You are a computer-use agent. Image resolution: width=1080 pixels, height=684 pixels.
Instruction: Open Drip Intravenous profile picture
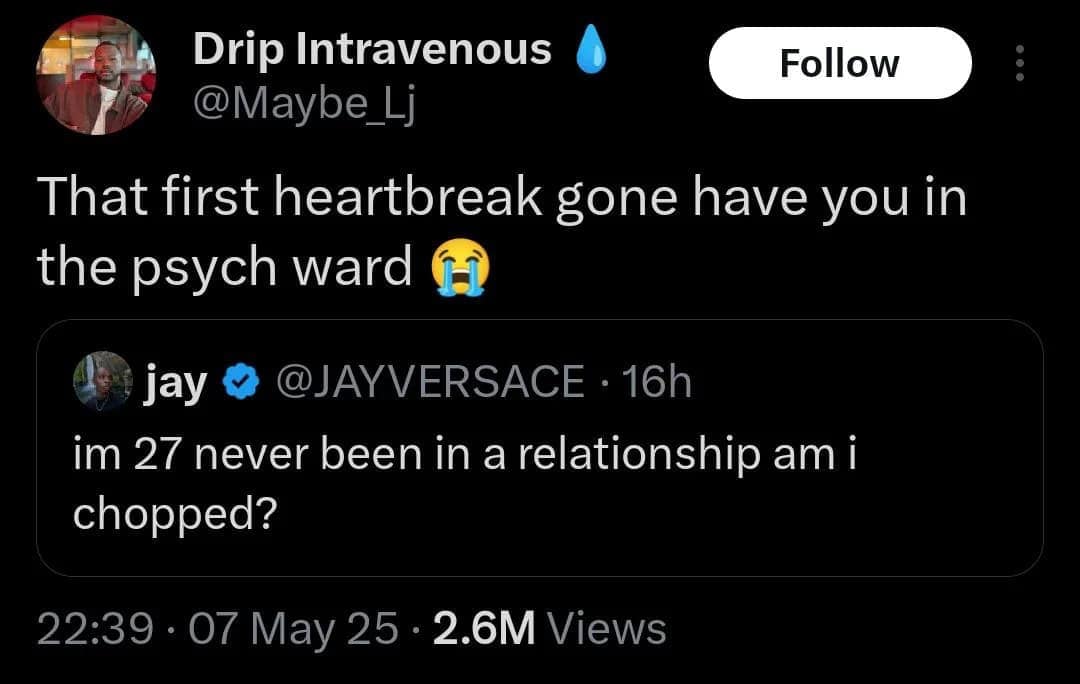point(96,76)
